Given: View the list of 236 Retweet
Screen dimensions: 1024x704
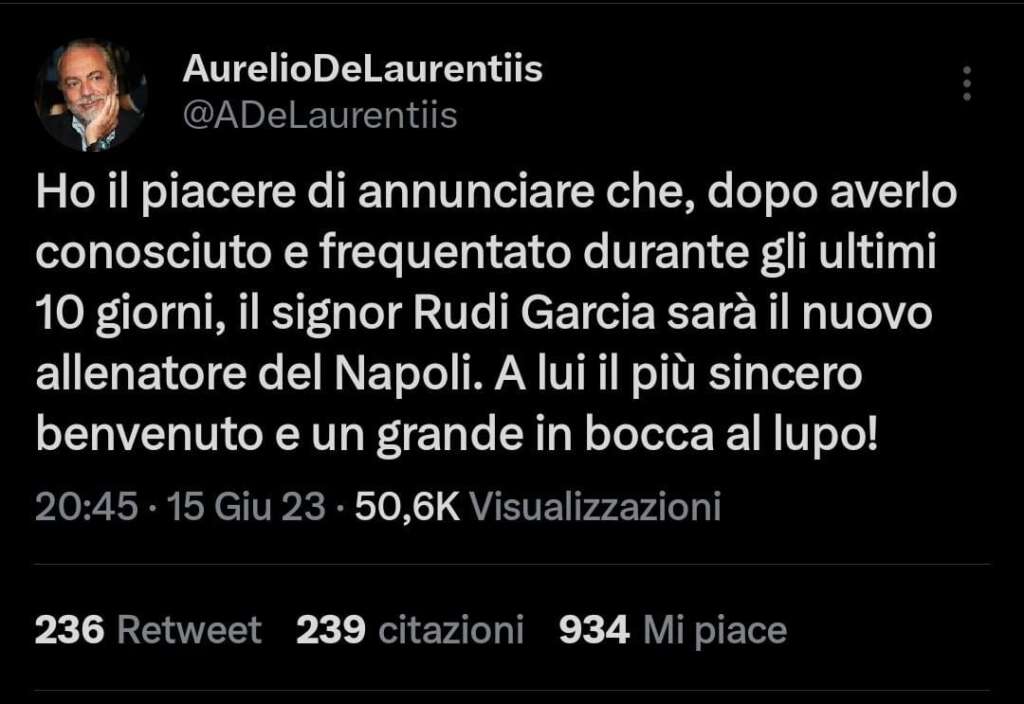Looking at the screenshot, I should 148,630.
